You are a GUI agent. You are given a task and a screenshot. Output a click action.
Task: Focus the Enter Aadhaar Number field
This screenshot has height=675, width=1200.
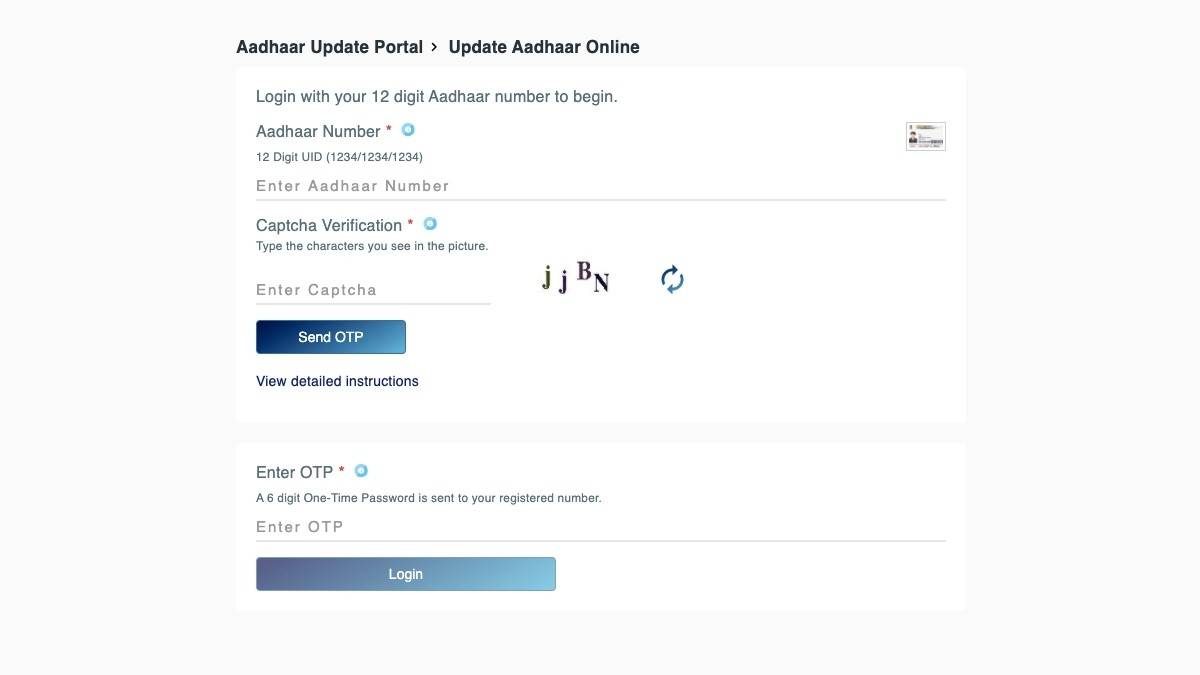click(x=600, y=186)
